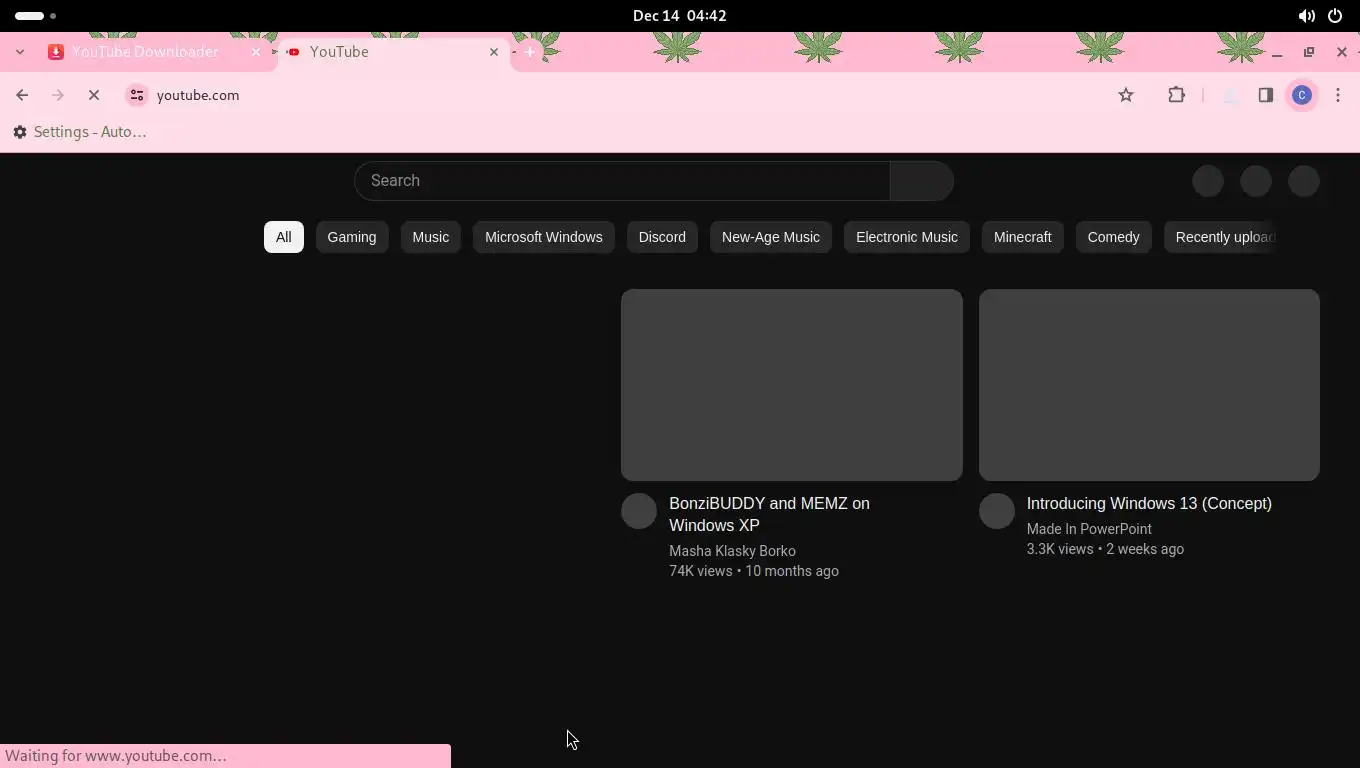Viewport: 1360px width, 768px height.
Task: Open the Windows 13 Concept thumbnail
Action: [1149, 385]
